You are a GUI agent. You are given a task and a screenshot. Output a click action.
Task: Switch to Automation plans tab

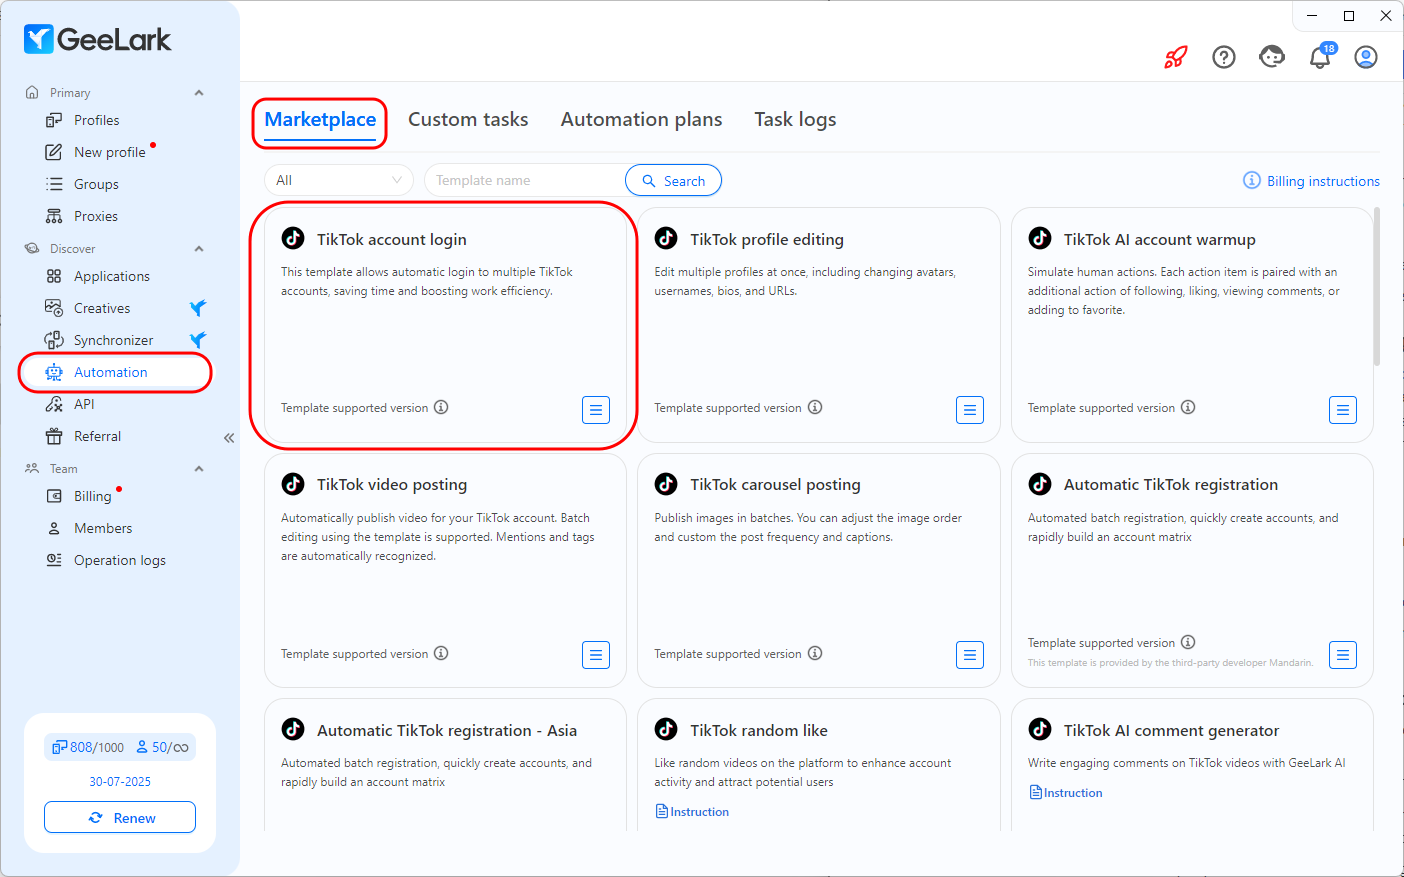click(x=641, y=120)
